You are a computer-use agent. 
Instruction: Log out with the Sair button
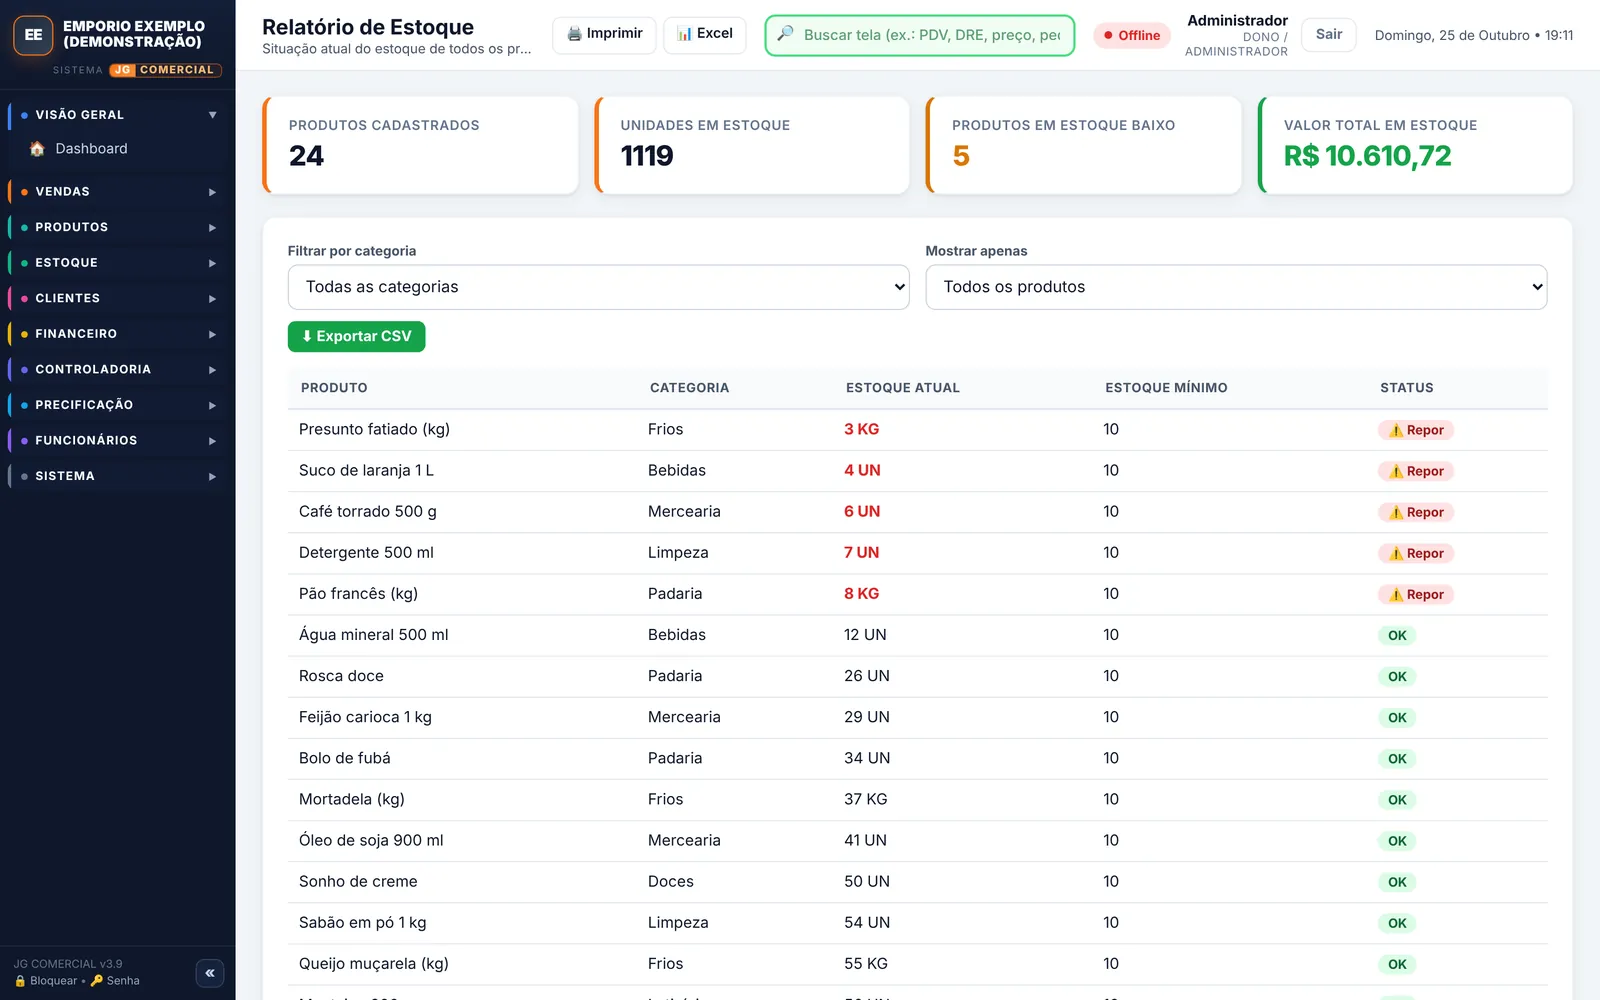(x=1328, y=34)
